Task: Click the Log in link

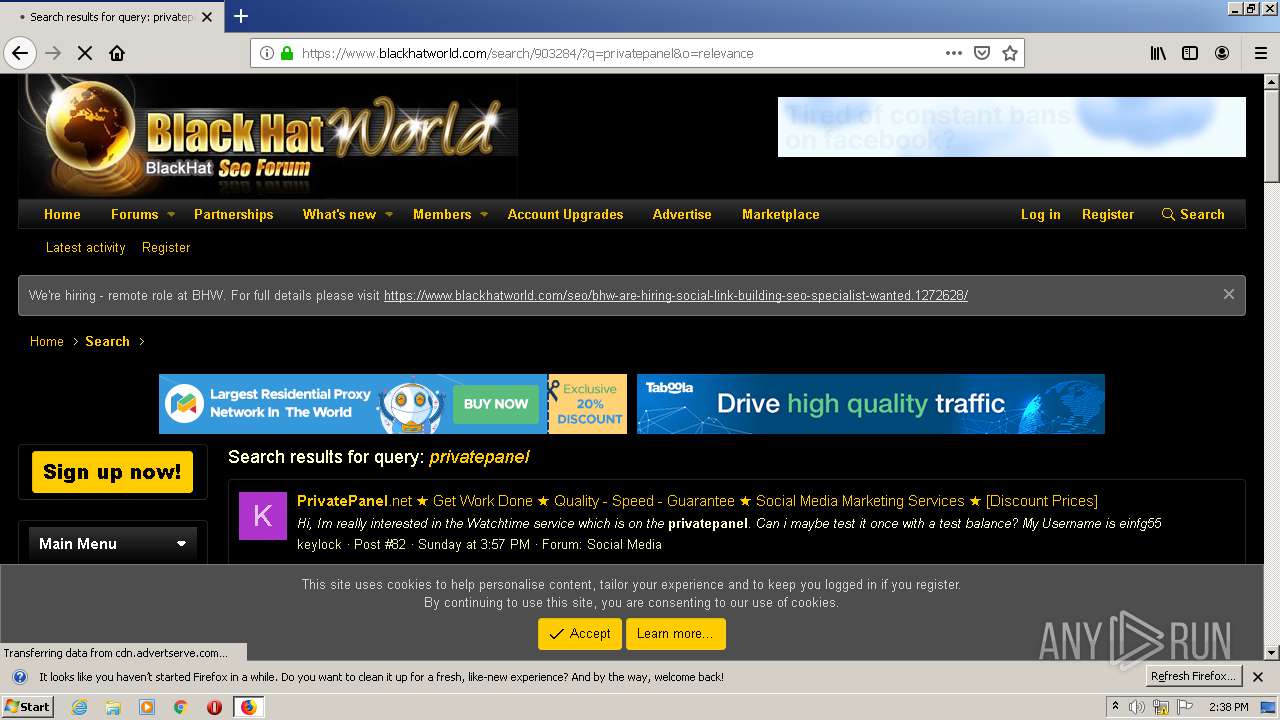Action: point(1040,214)
